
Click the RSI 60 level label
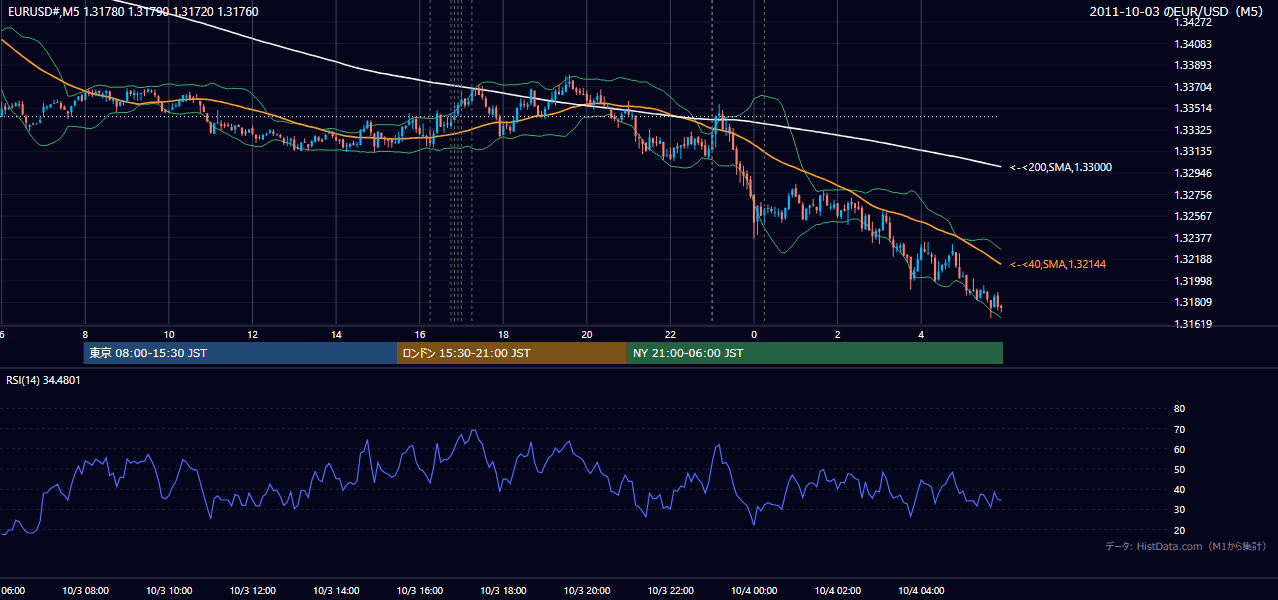1179,449
